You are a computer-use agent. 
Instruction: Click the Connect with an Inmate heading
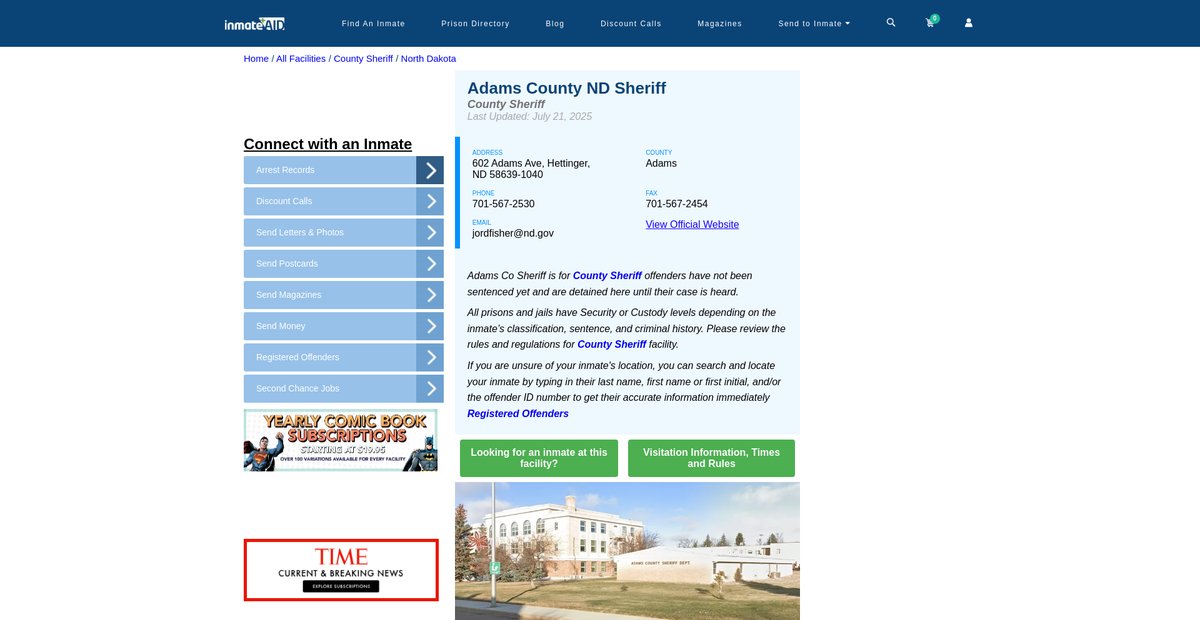click(328, 144)
